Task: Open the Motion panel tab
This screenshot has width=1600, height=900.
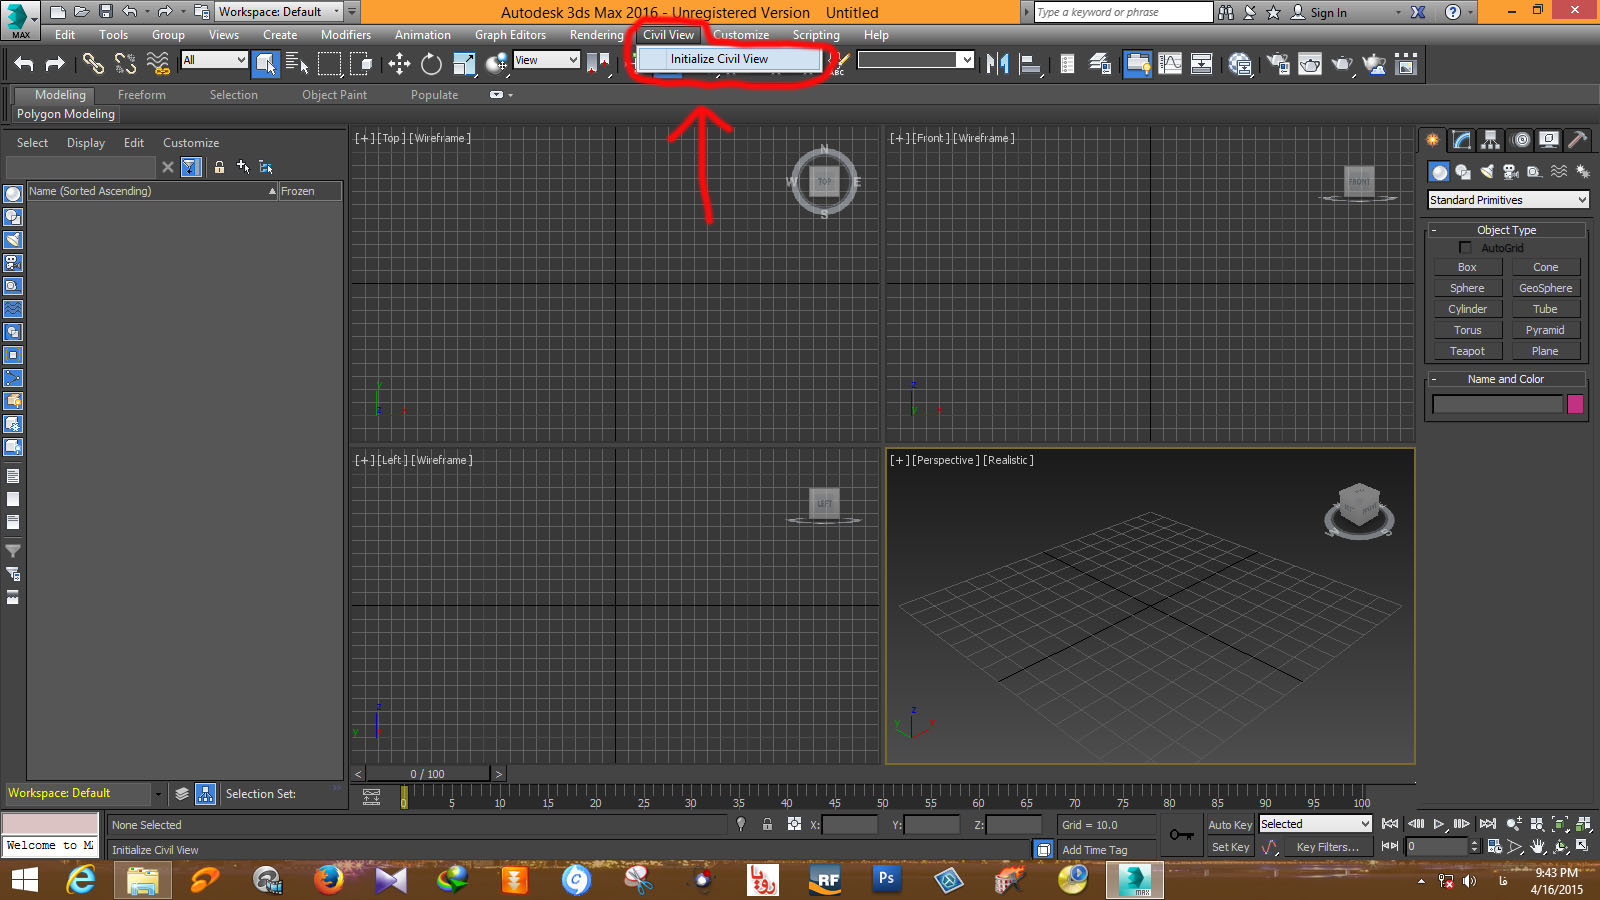Action: click(1521, 140)
